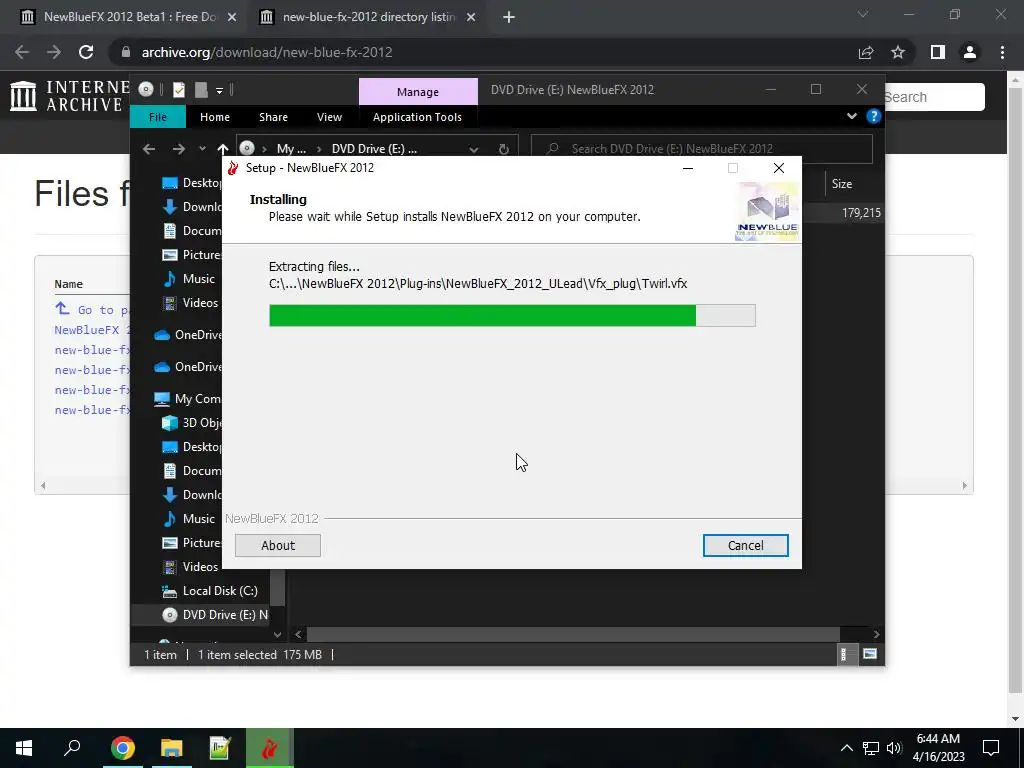Click the archive.org address bar

[483, 52]
